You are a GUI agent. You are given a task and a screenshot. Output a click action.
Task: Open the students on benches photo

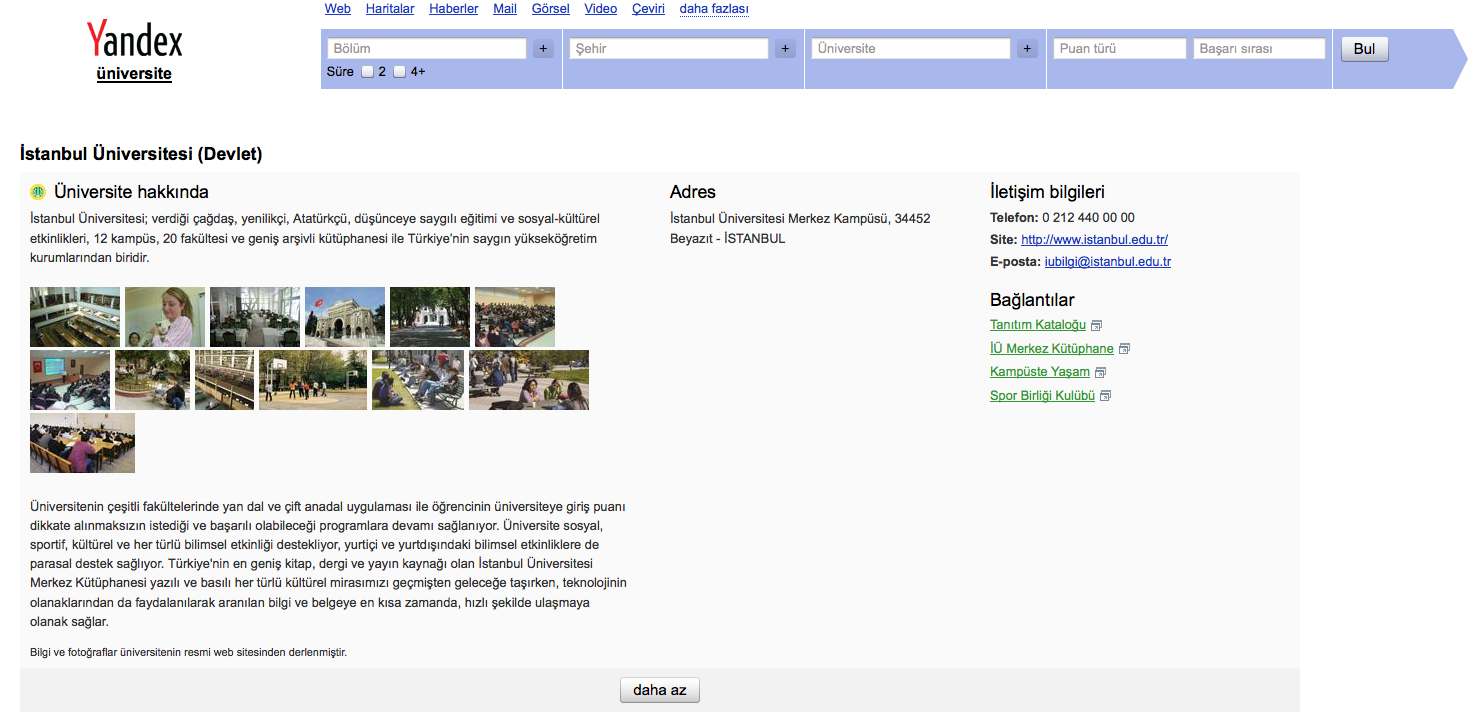418,380
